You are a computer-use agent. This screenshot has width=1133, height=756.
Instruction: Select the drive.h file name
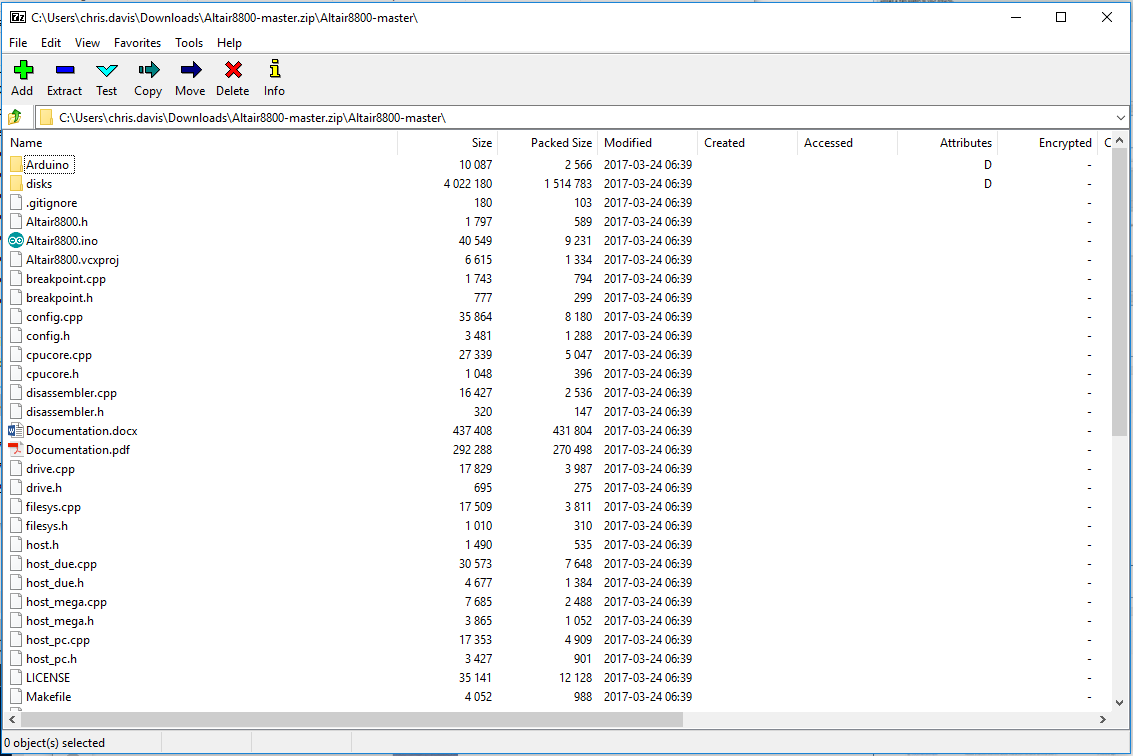coord(44,488)
